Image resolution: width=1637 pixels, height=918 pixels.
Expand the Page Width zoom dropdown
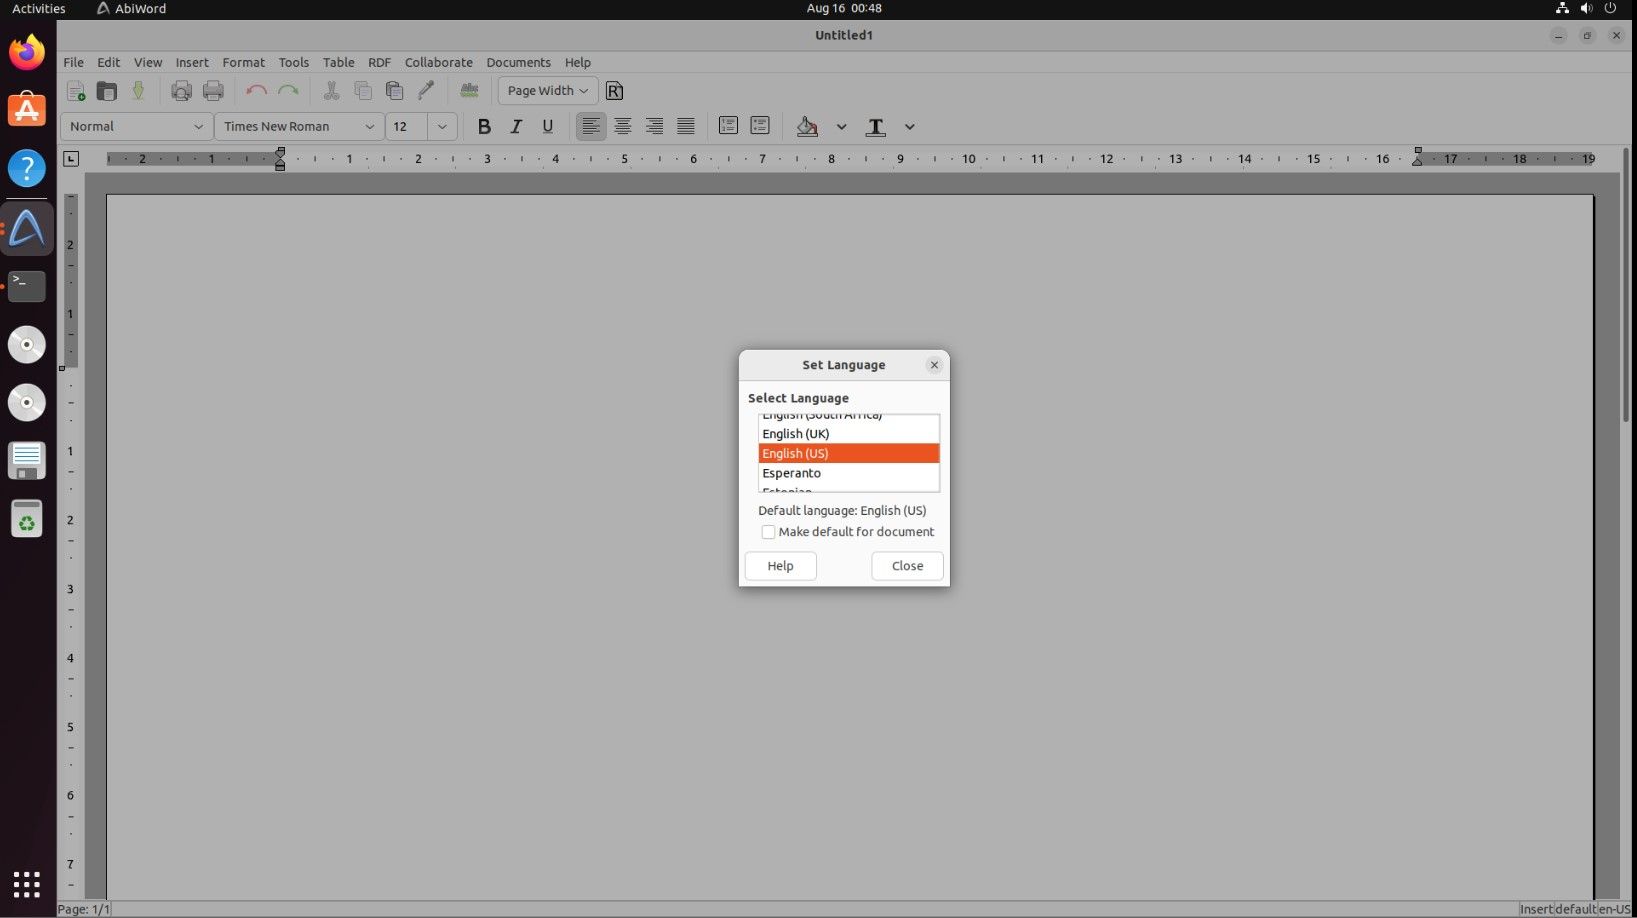[x=547, y=91]
